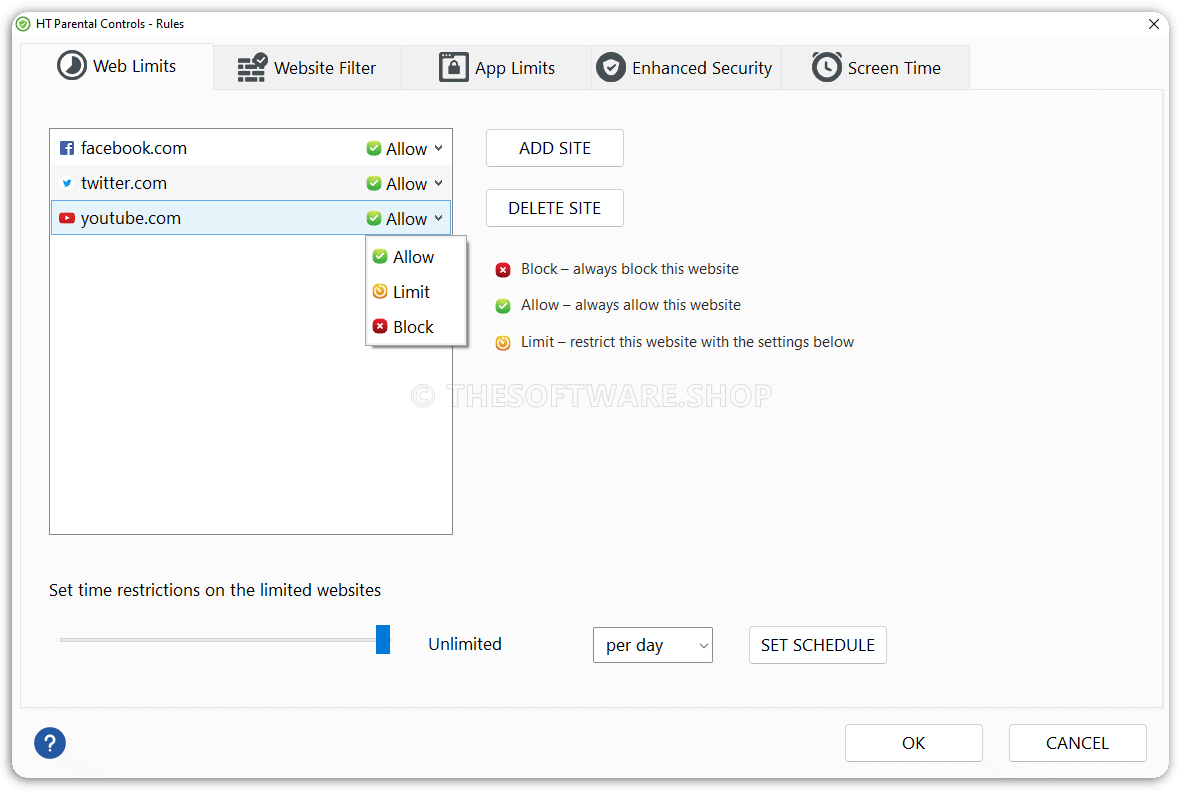Switch to the Web Limits tab
Screen dimensions: 1181x790
[x=117, y=66]
